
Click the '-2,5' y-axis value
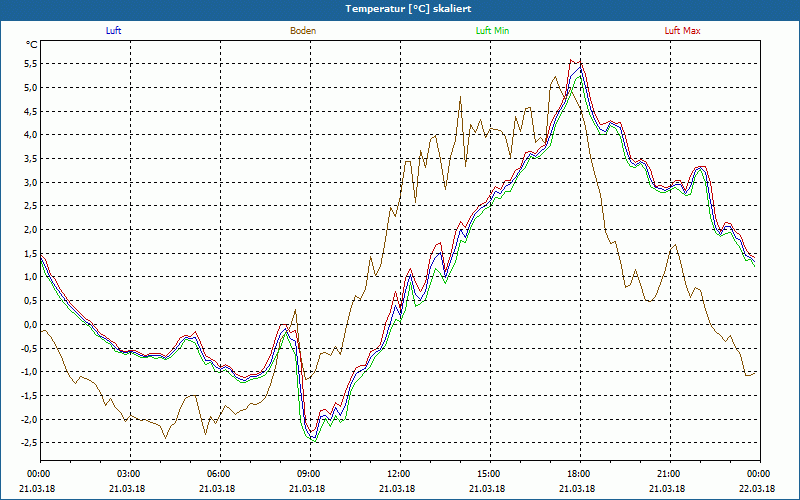30,443
